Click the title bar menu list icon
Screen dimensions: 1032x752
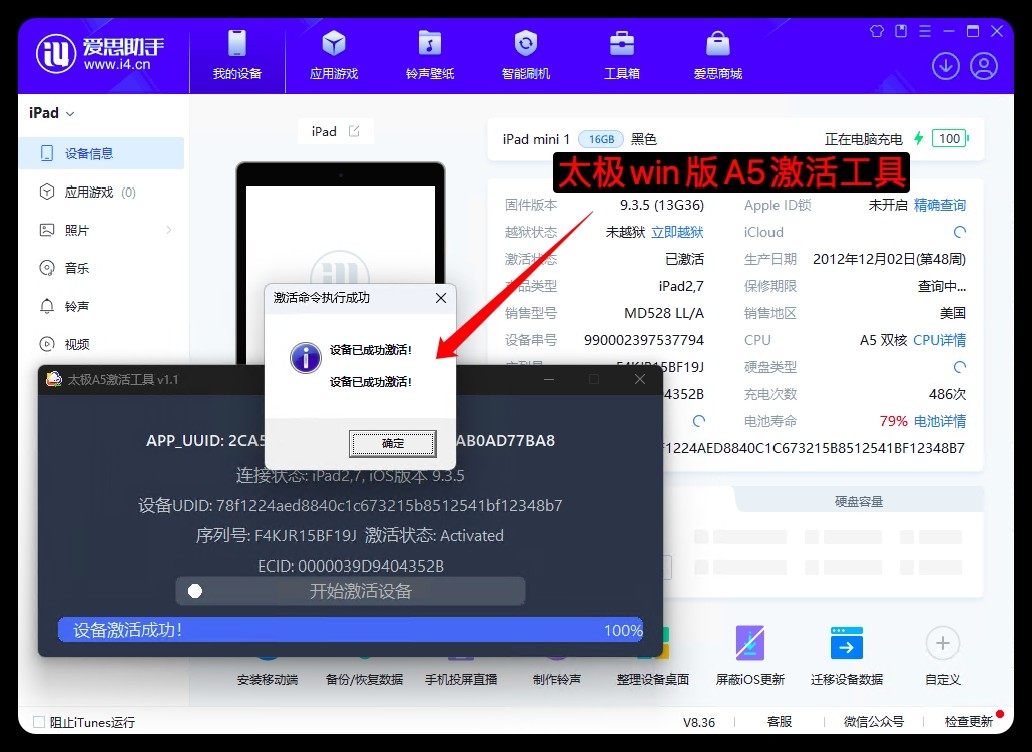point(925,31)
